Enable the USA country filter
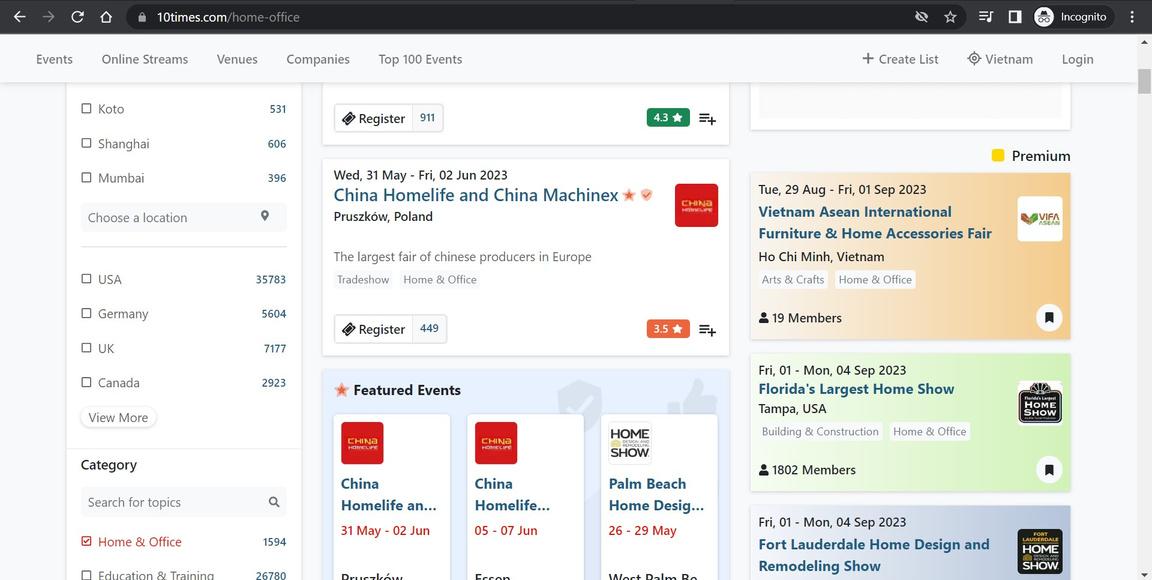The image size is (1152, 580). (87, 279)
